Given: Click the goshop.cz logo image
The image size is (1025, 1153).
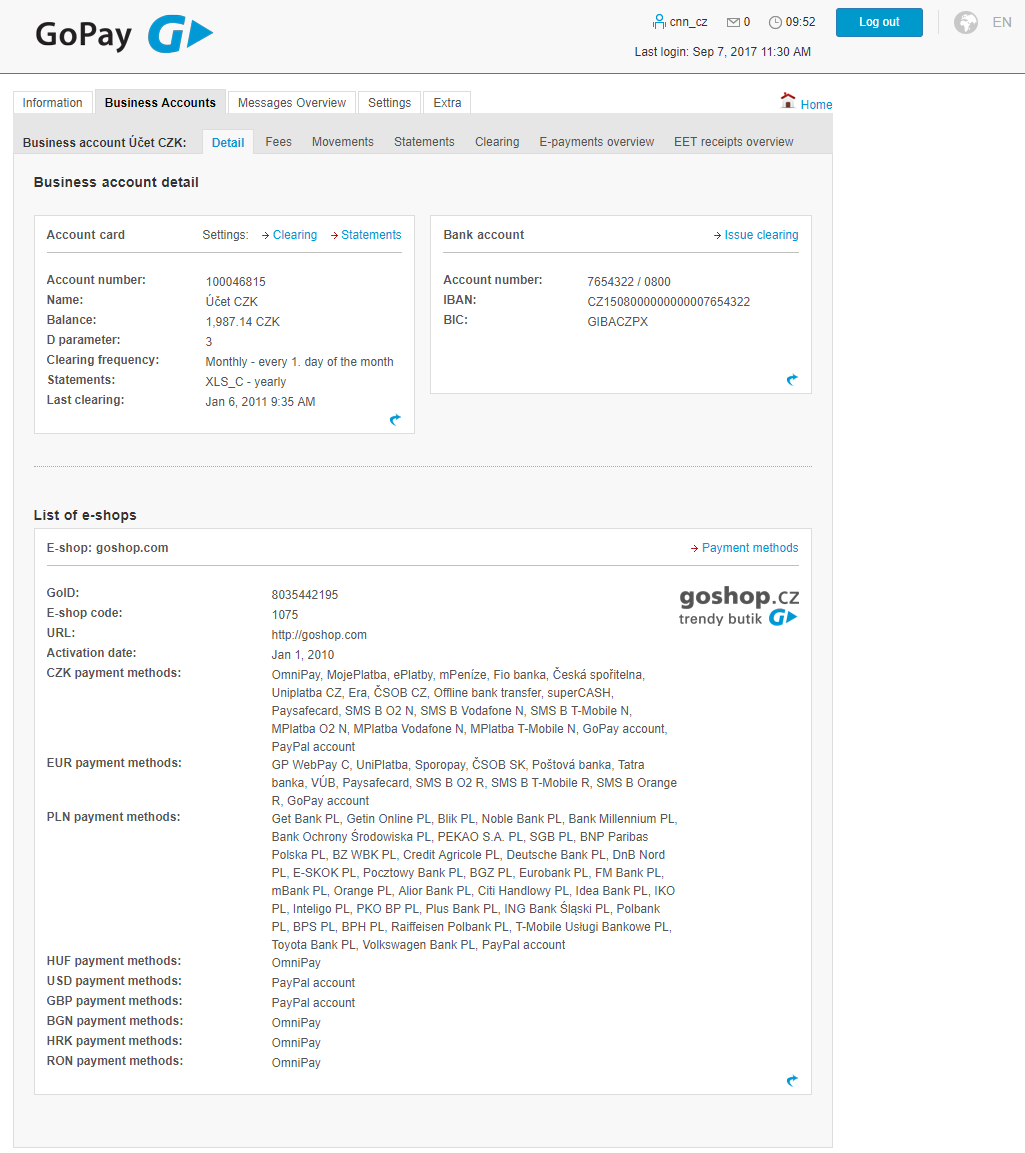Looking at the screenshot, I should pyautogui.click(x=739, y=605).
